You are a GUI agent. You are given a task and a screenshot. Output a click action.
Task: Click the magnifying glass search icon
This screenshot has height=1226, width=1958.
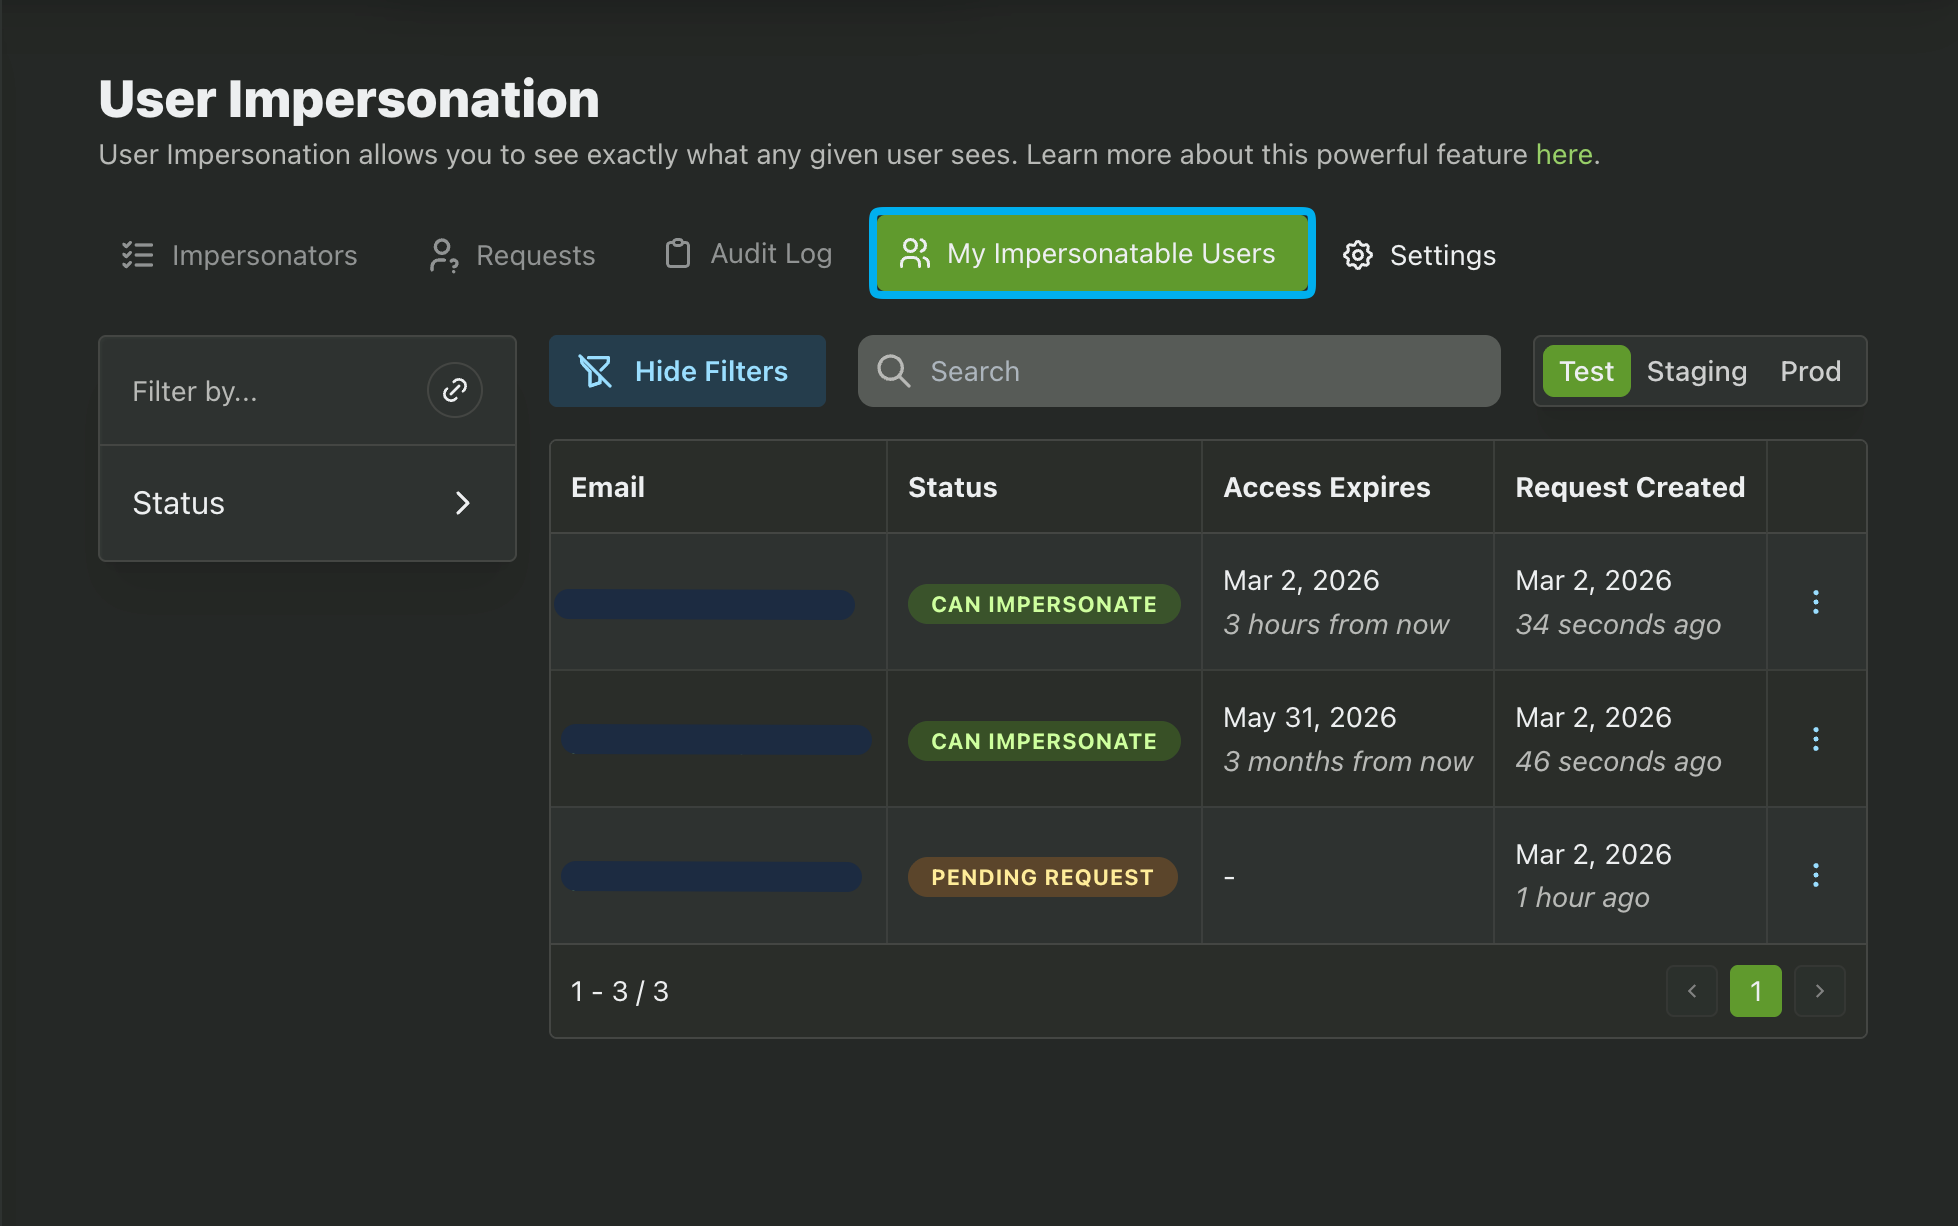(893, 371)
